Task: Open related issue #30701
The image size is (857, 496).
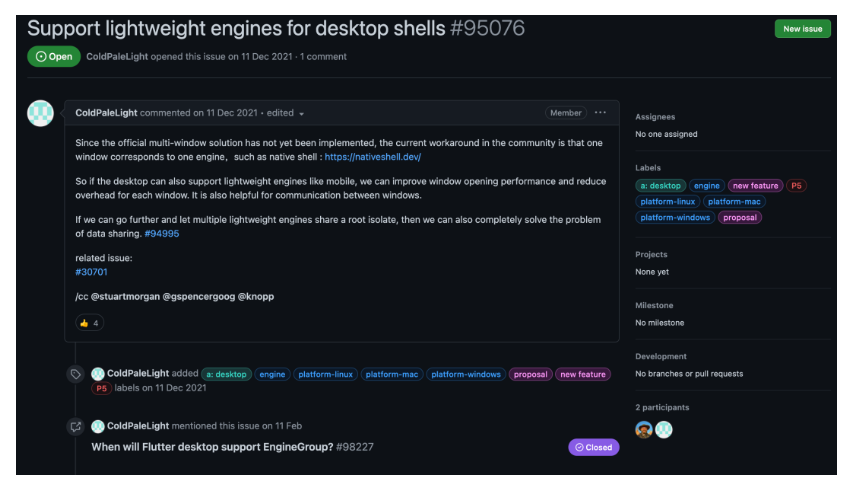Action: [91, 271]
